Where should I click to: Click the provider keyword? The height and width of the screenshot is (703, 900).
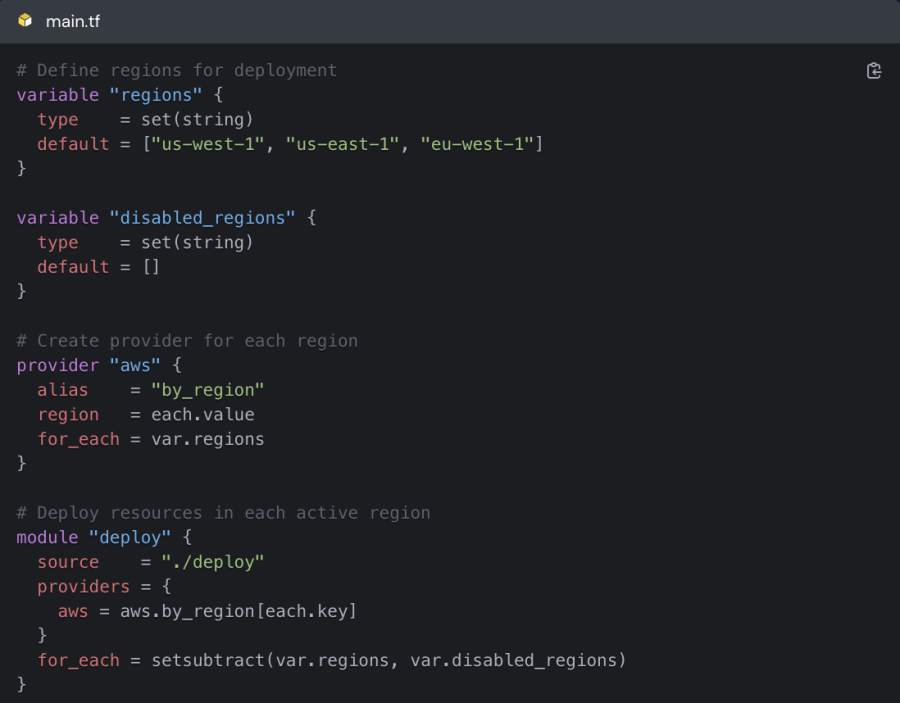57,366
